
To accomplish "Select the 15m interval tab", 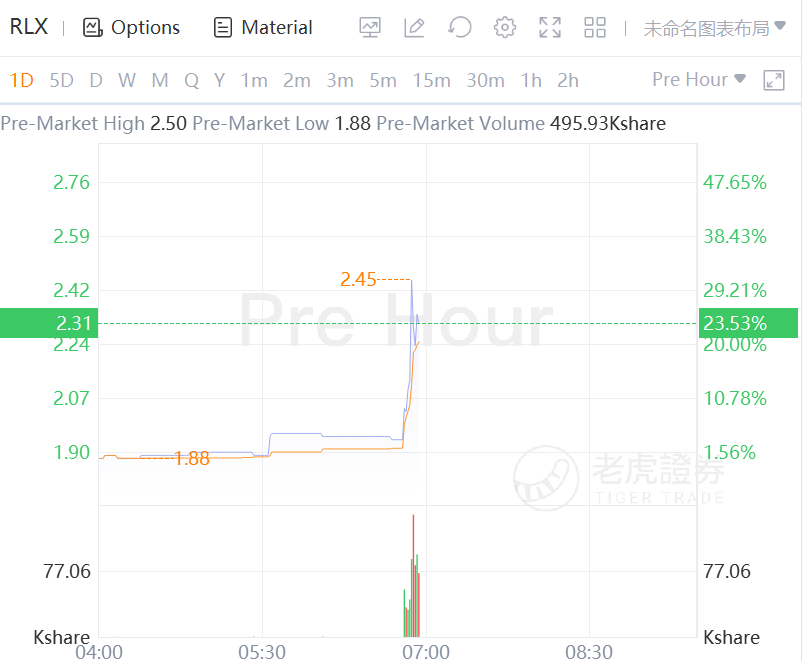I will point(431,80).
